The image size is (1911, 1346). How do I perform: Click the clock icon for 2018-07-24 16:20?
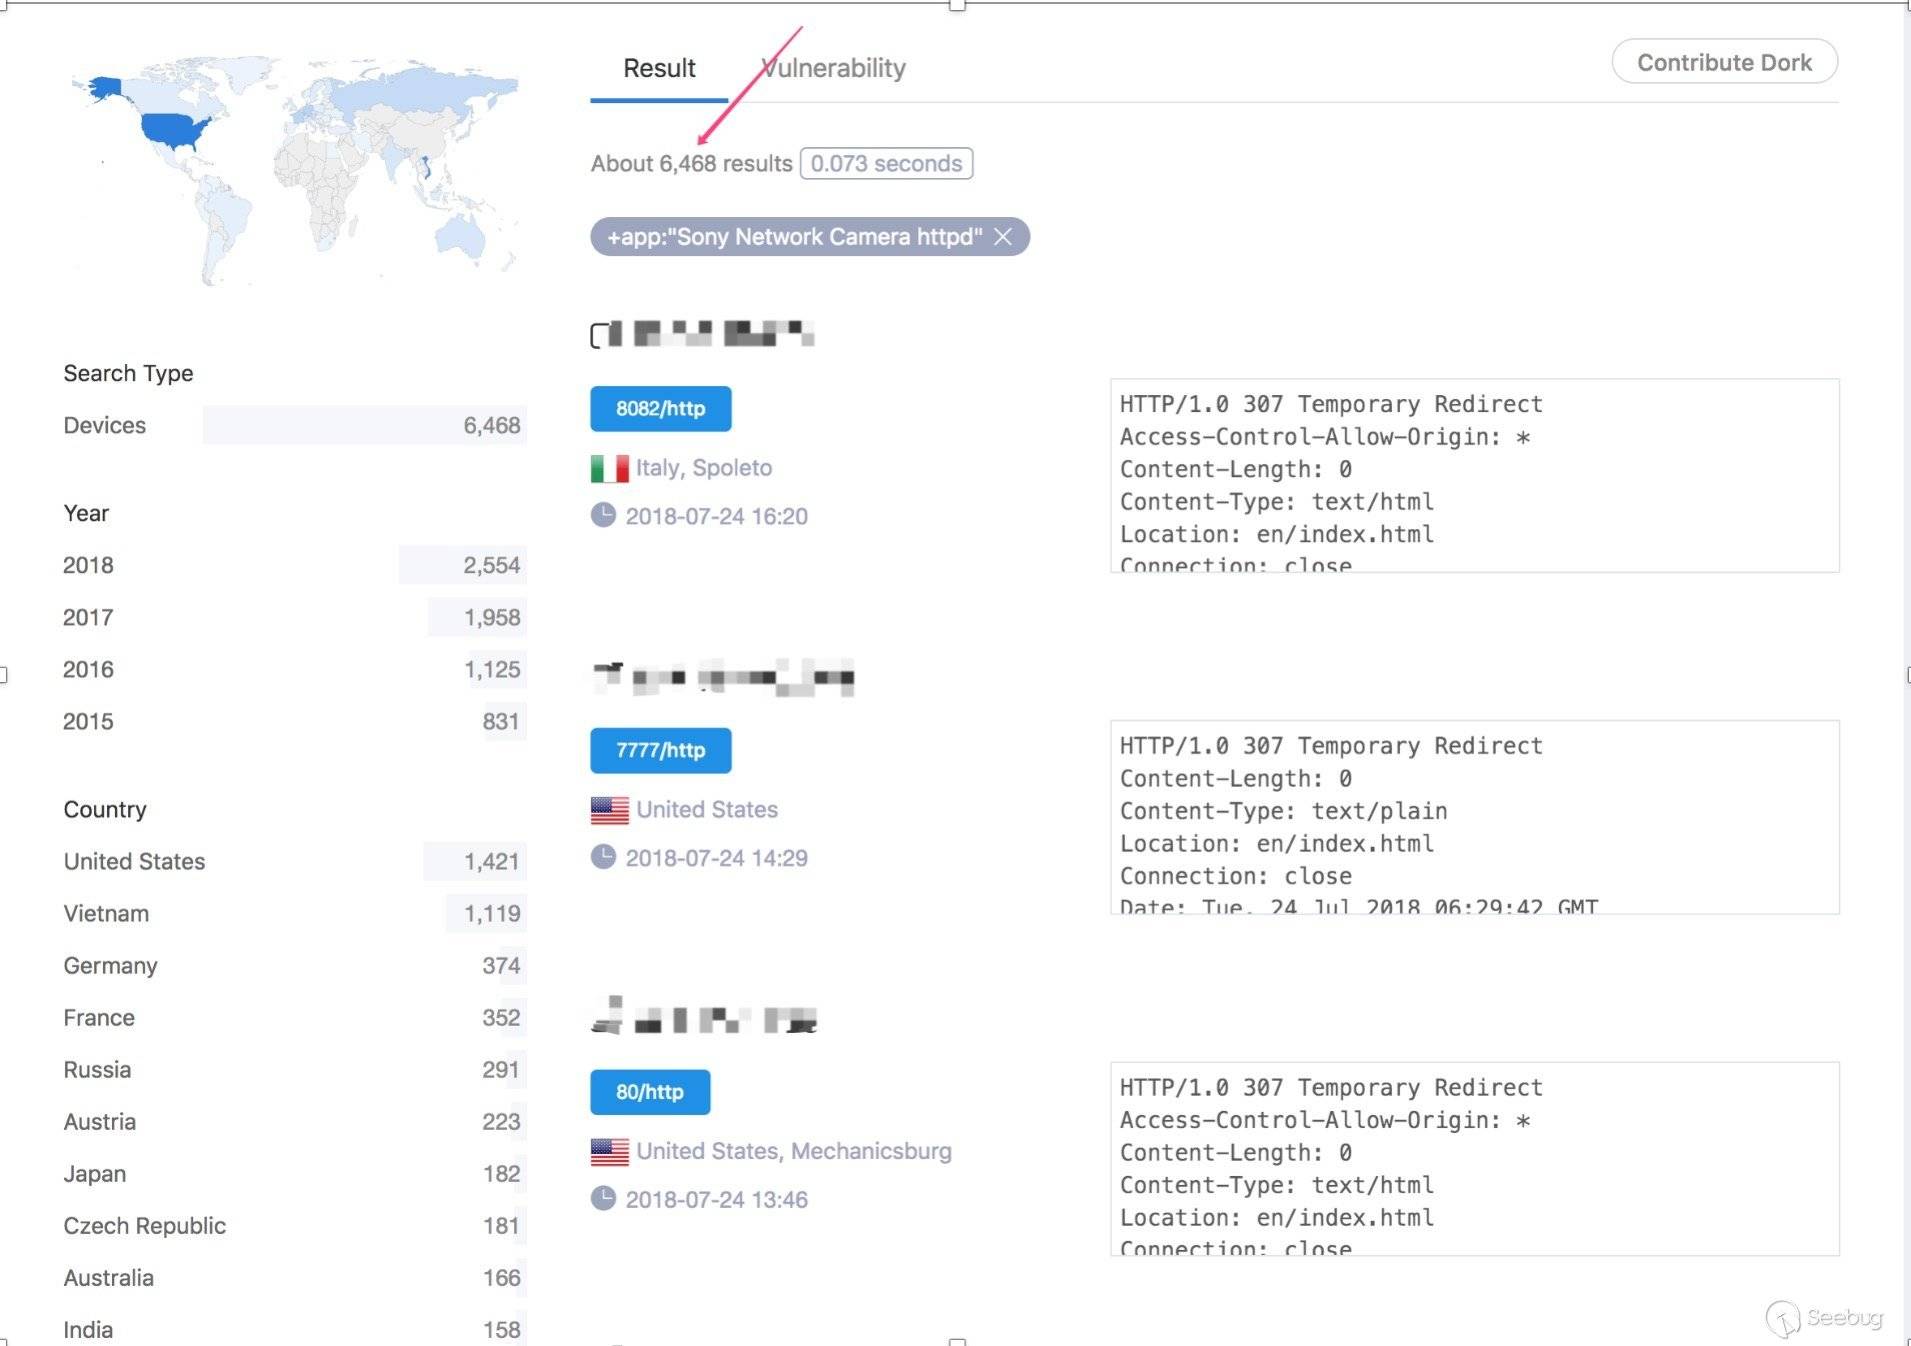point(603,515)
